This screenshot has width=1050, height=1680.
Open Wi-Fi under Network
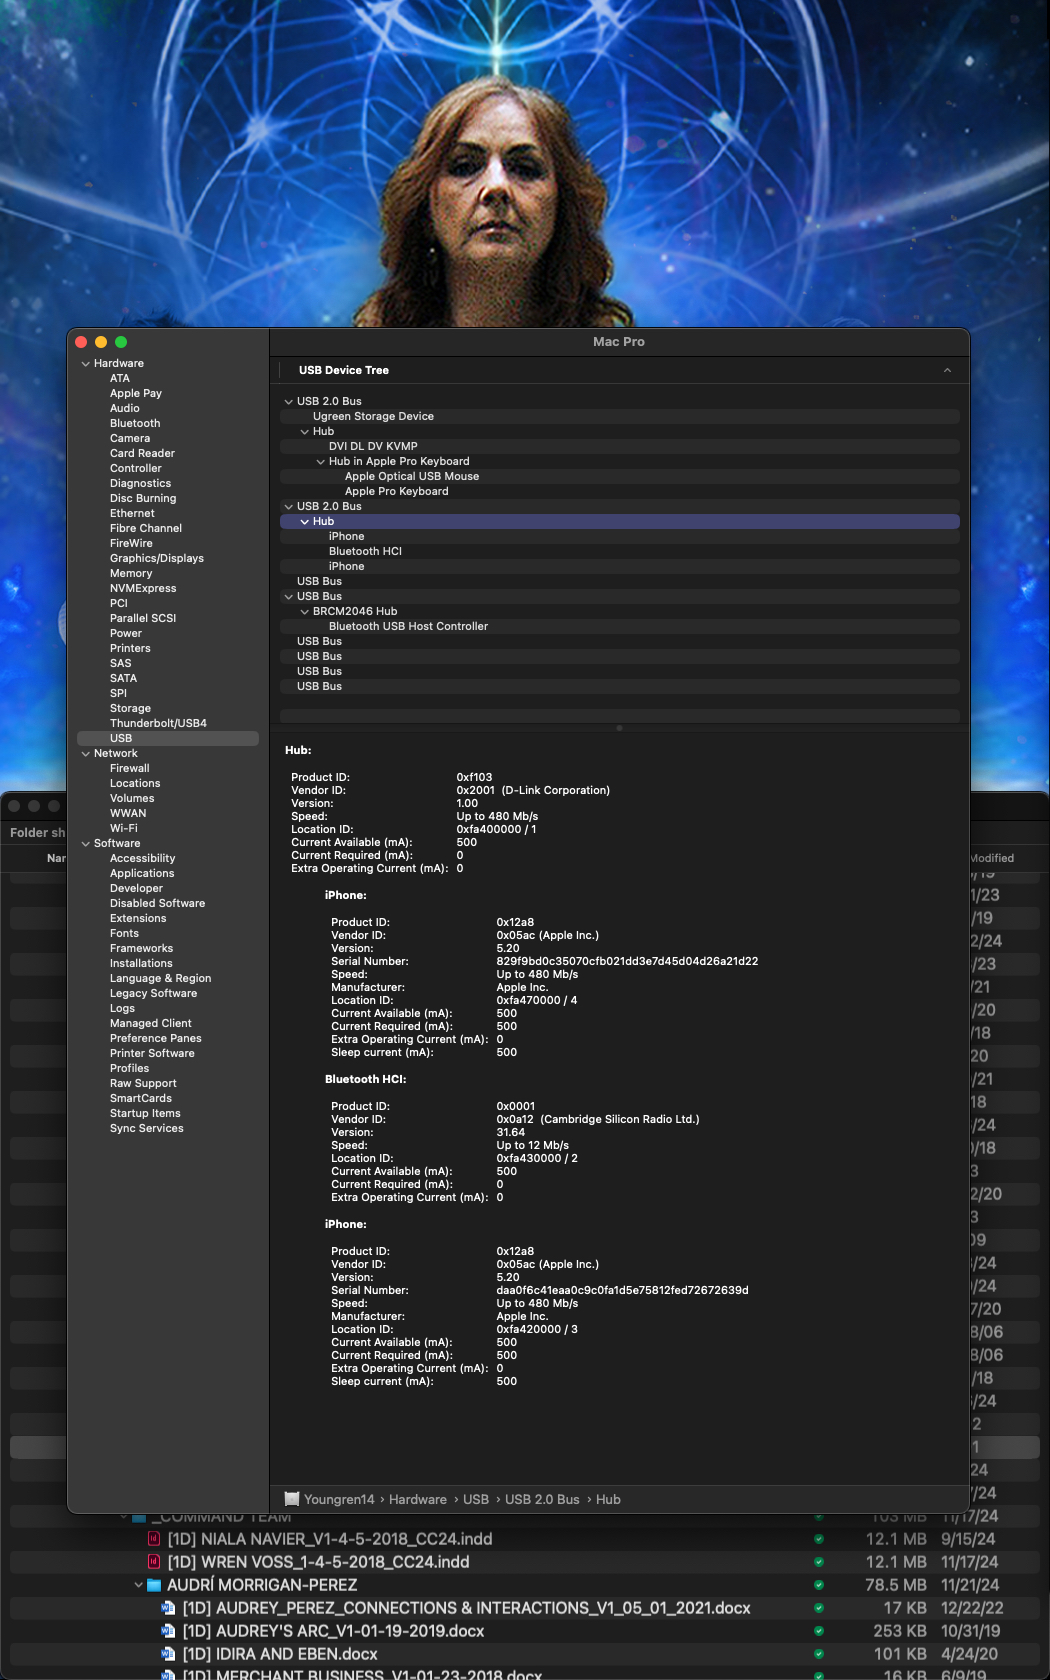[124, 828]
